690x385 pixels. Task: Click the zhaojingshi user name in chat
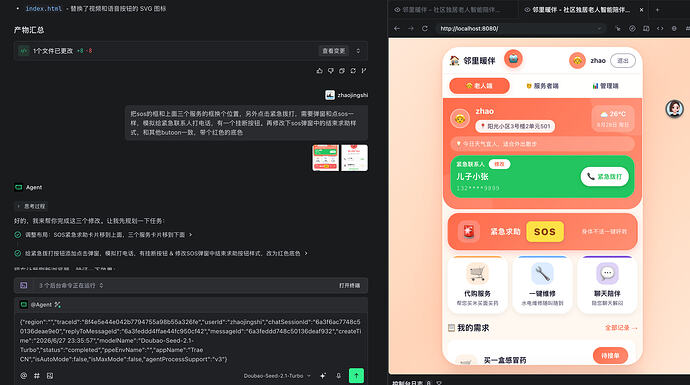(x=352, y=95)
